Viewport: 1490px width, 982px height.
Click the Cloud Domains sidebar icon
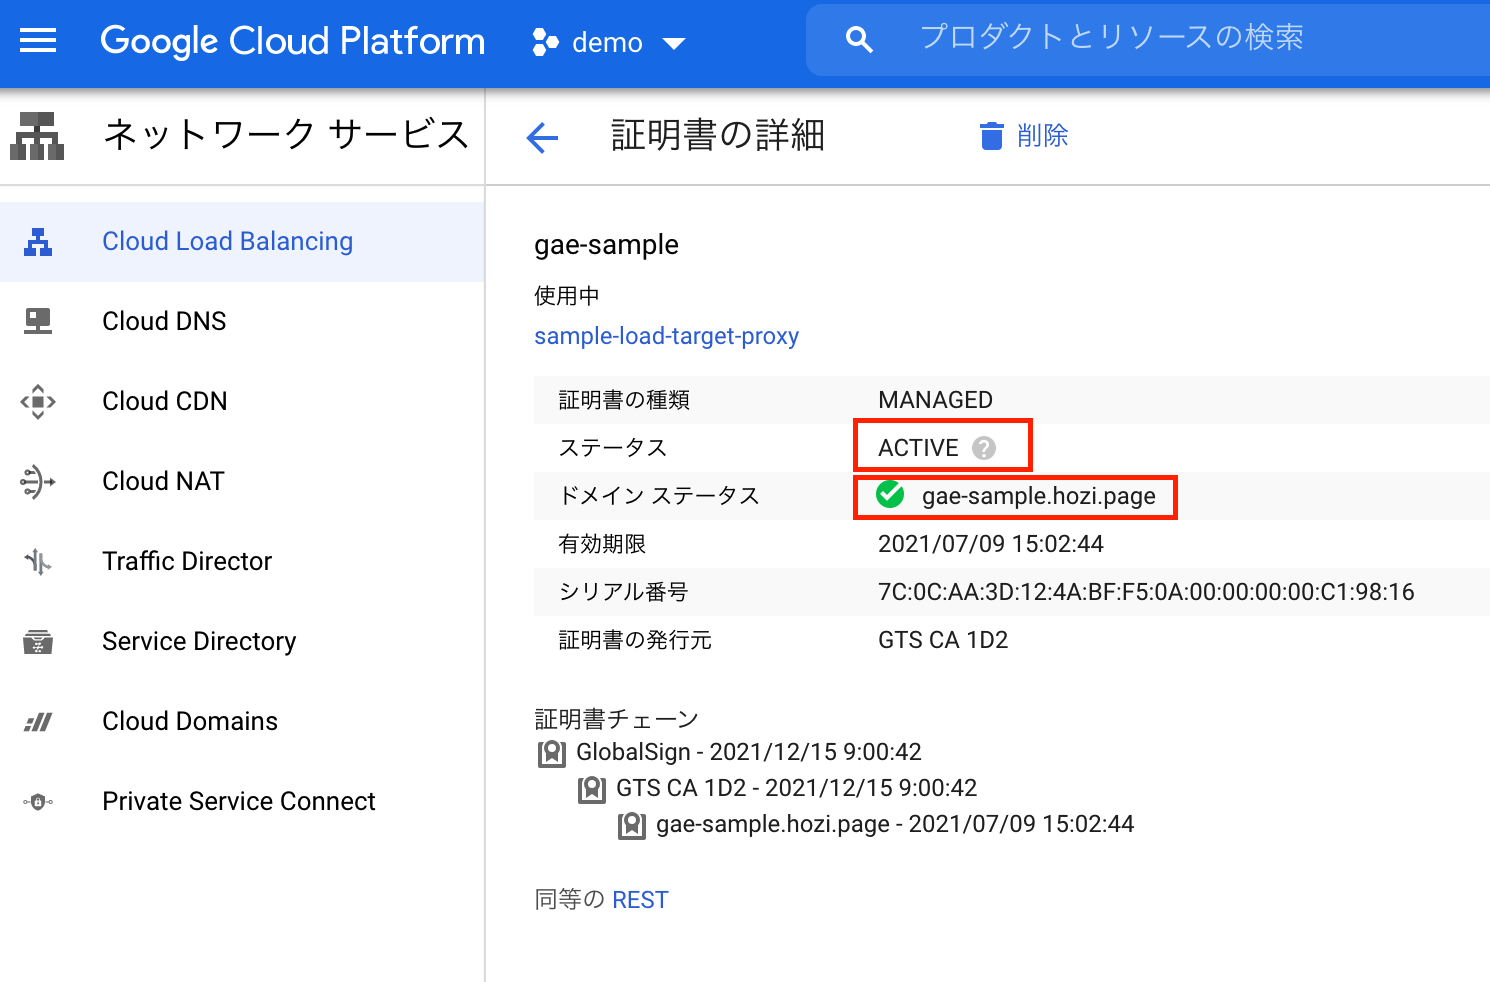pos(38,722)
